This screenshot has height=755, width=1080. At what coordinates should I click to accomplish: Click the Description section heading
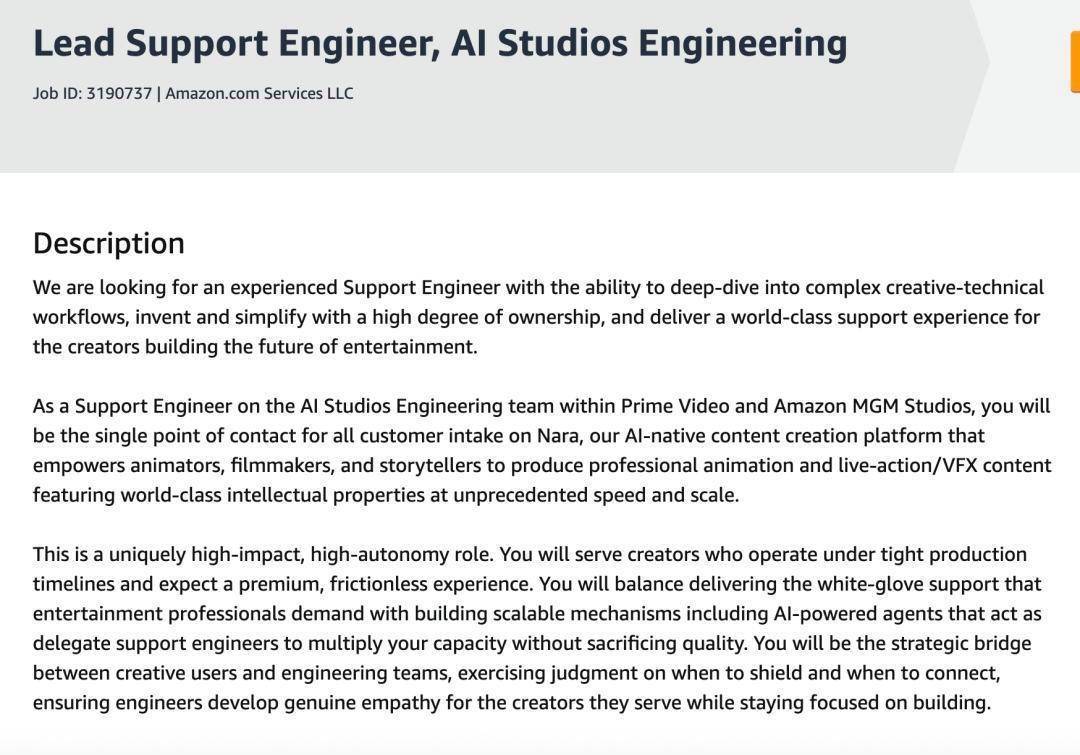tap(108, 243)
